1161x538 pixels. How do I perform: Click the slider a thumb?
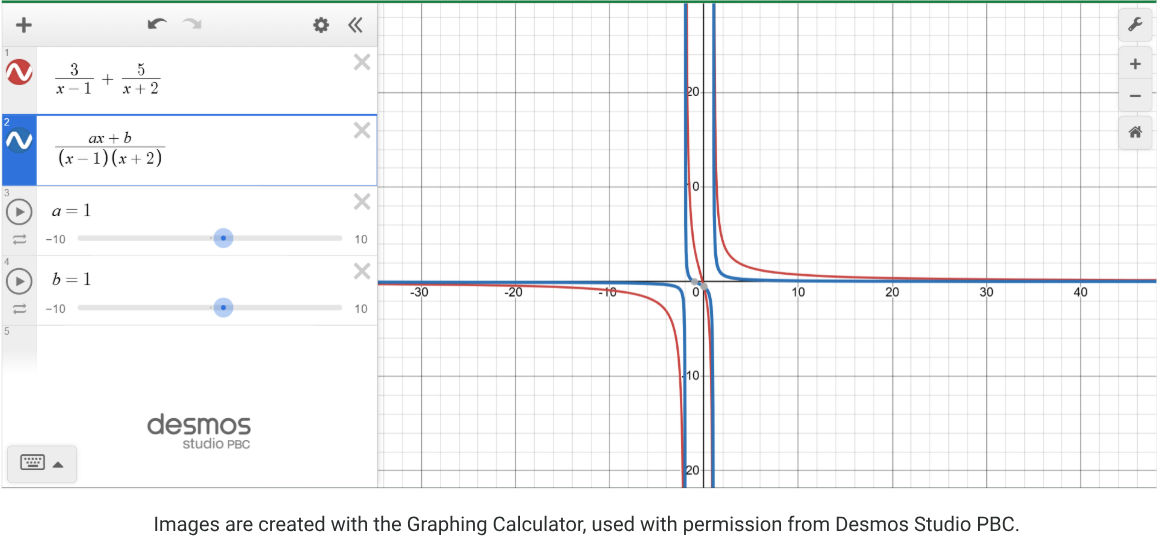[223, 238]
